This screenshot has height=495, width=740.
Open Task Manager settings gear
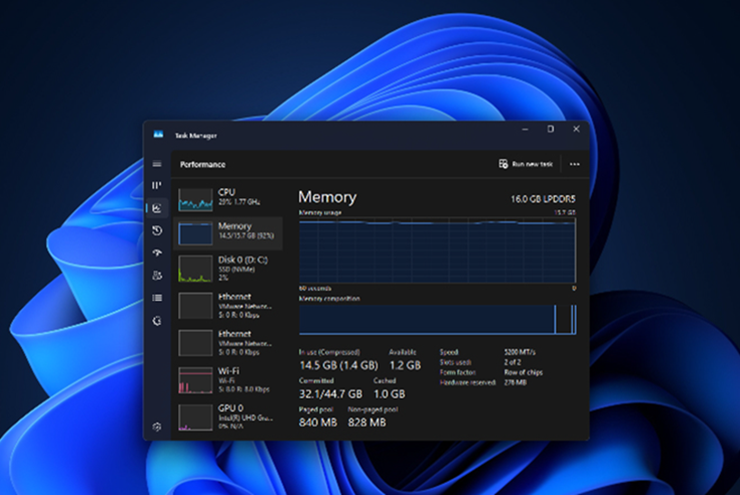click(x=157, y=427)
